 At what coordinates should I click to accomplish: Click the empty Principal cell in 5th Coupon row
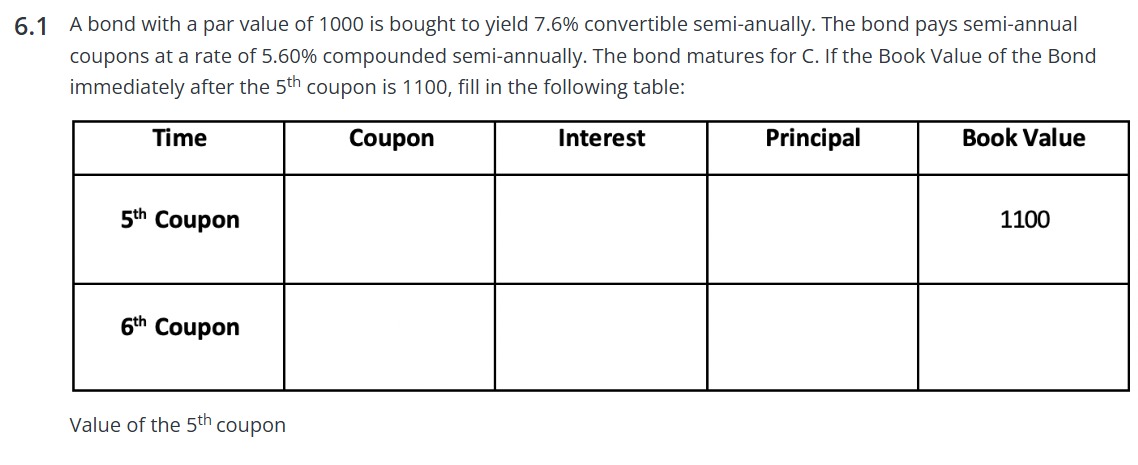pyautogui.click(x=811, y=229)
